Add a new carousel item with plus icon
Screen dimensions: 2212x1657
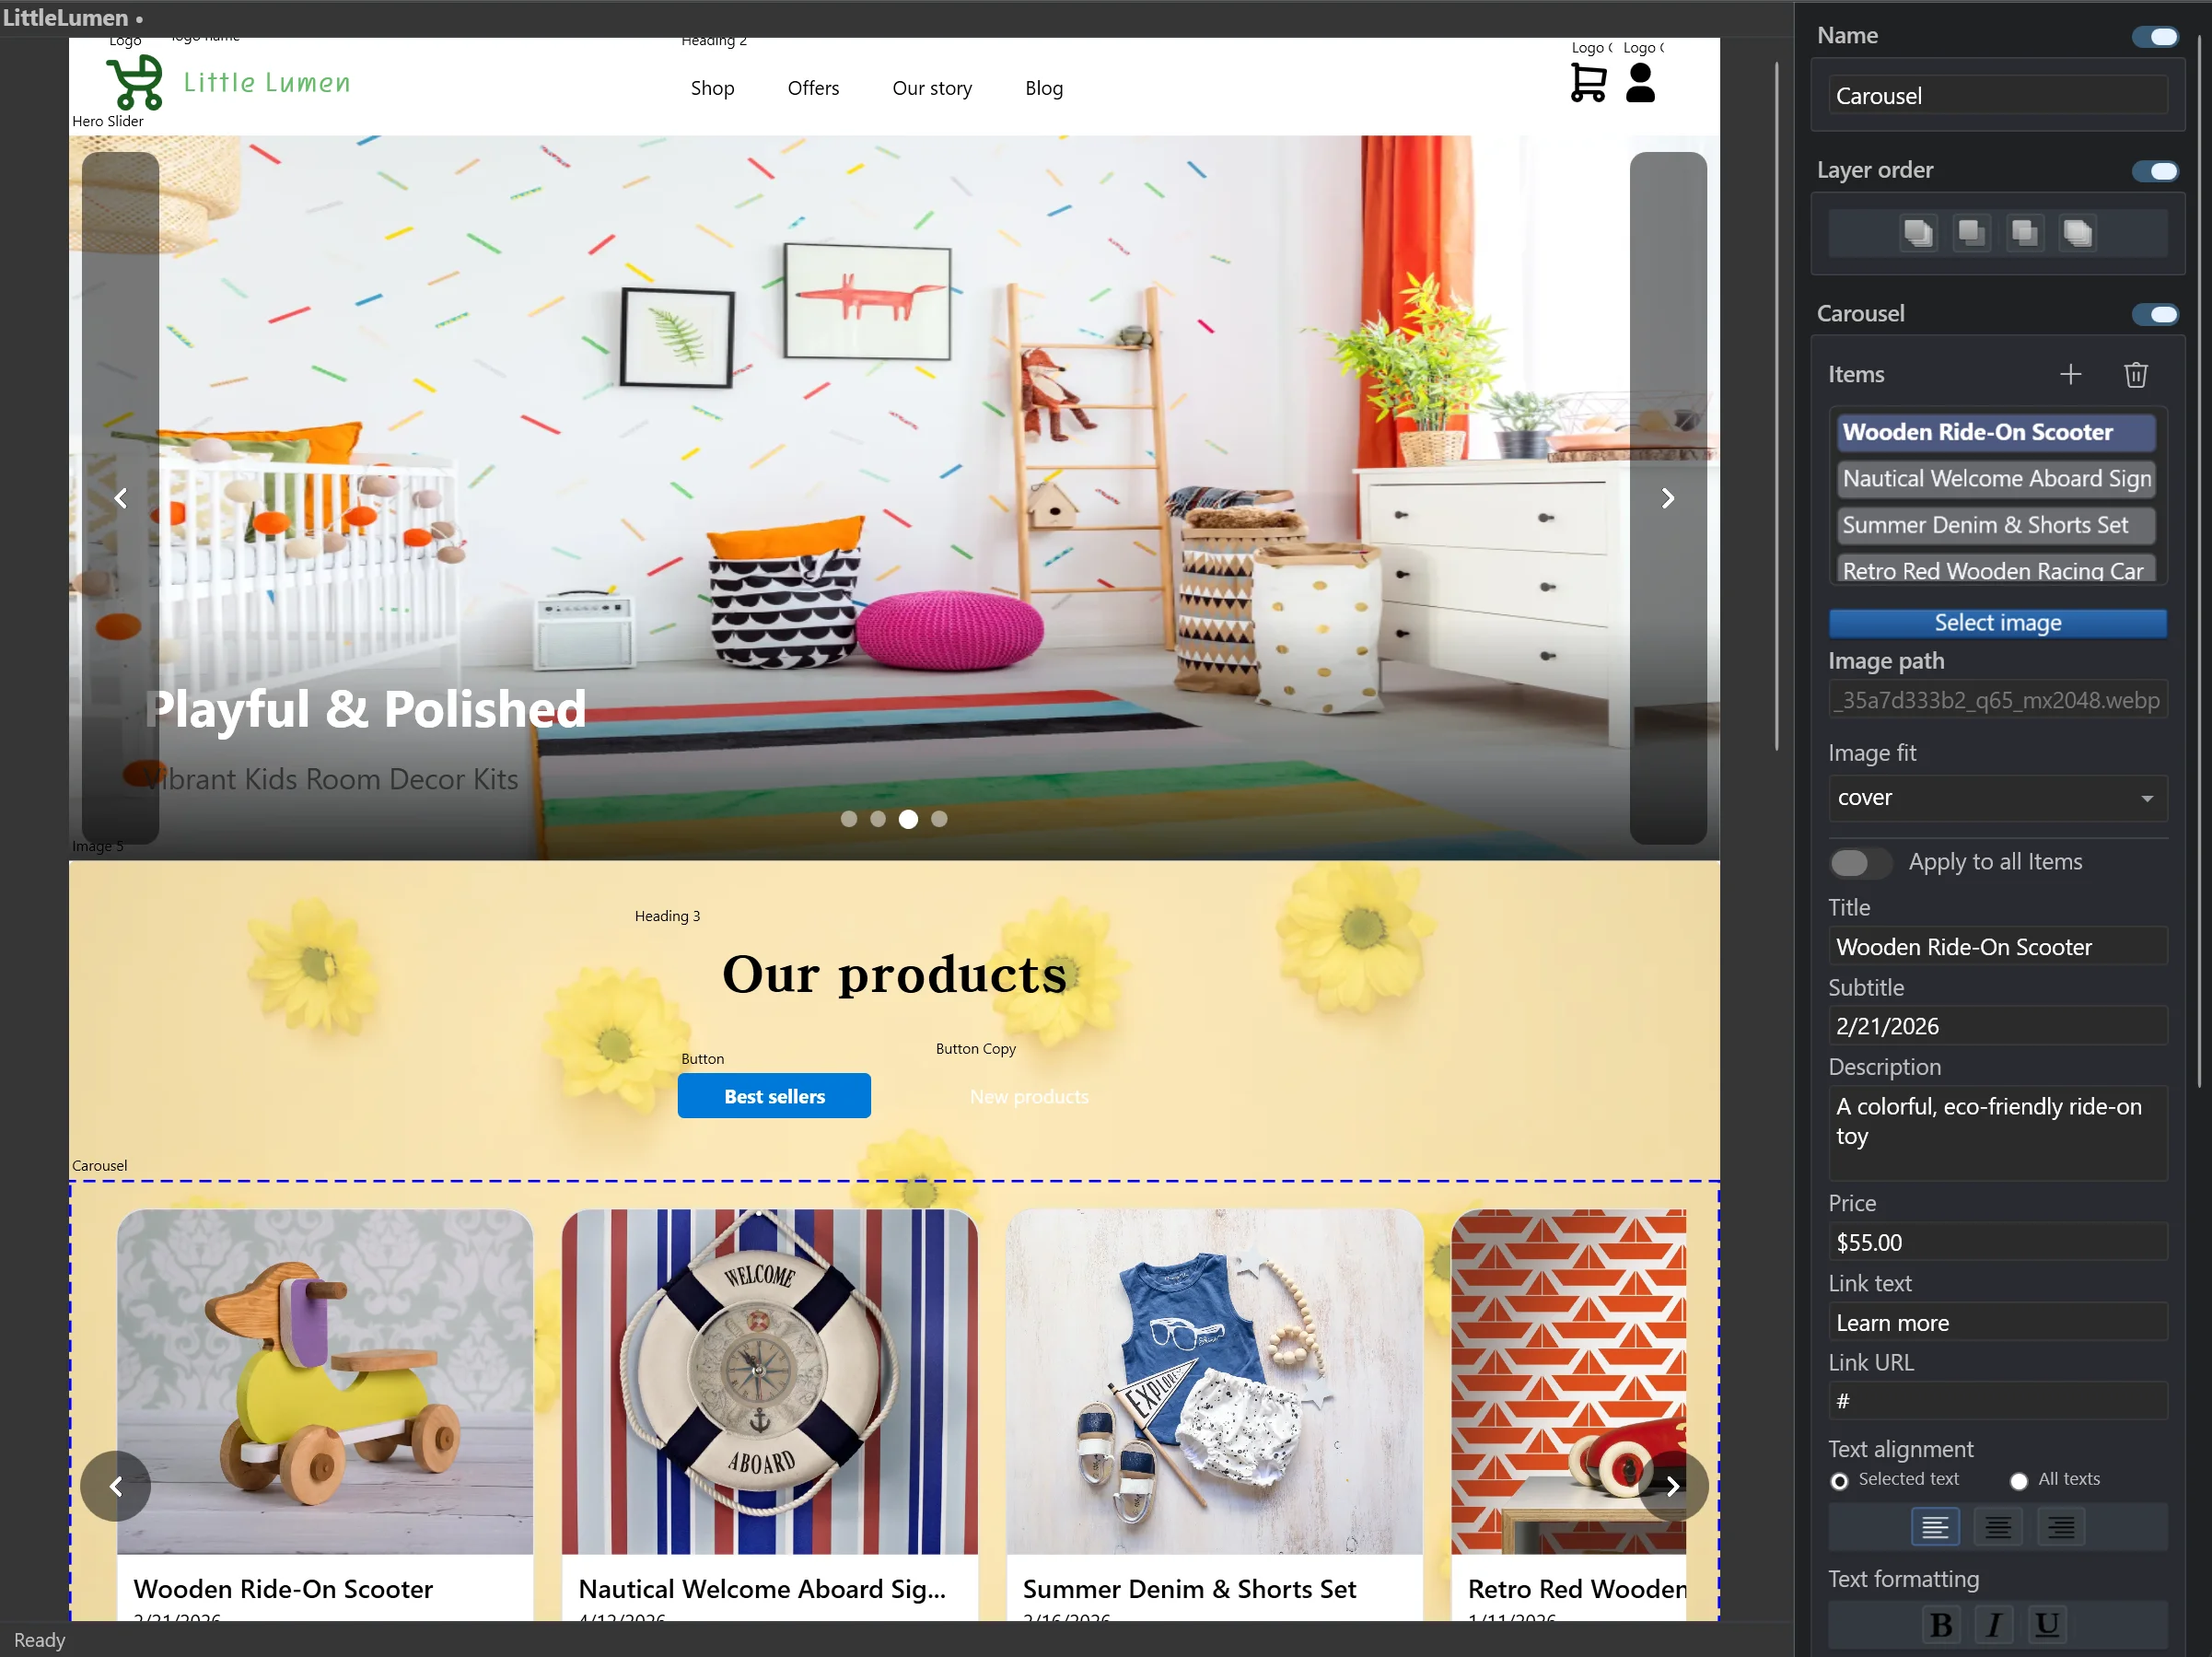click(2071, 374)
